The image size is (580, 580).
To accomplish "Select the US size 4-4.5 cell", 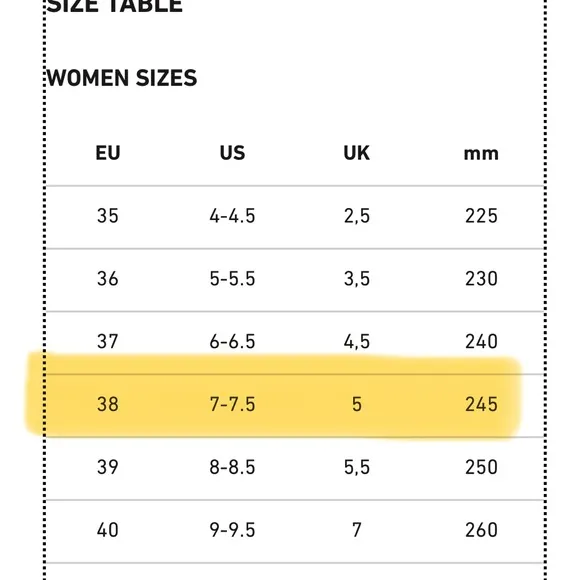I will click(x=232, y=216).
